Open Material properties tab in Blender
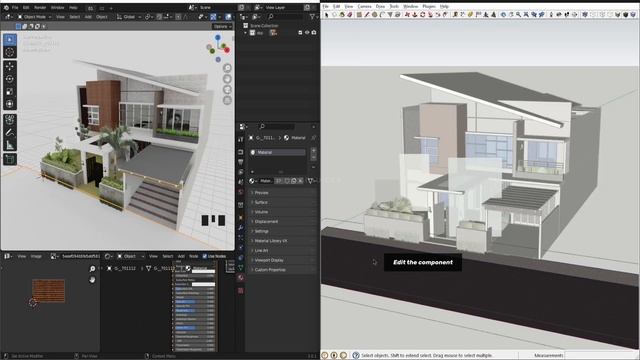Viewport: 640px width, 360px height. [x=241, y=278]
